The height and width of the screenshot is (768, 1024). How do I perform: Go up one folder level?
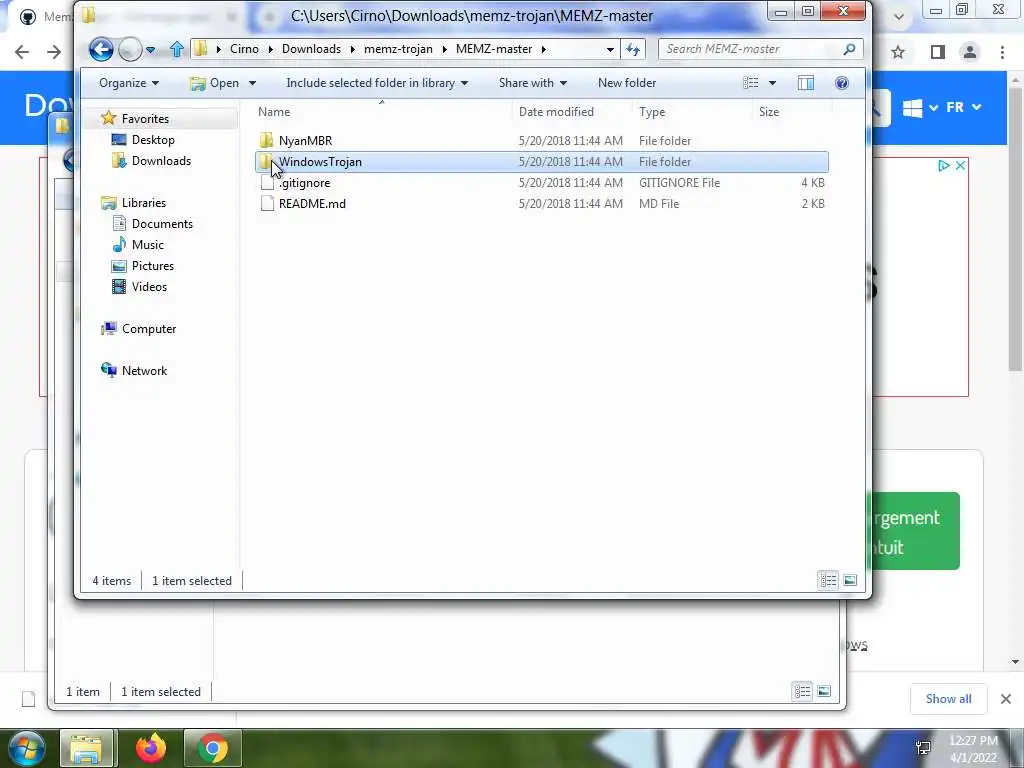176,49
